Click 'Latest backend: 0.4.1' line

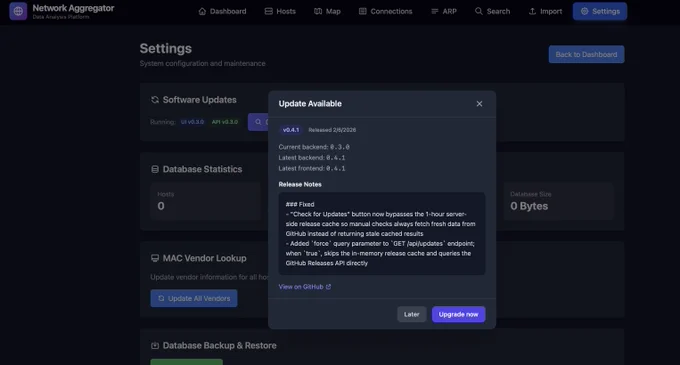tap(312, 158)
